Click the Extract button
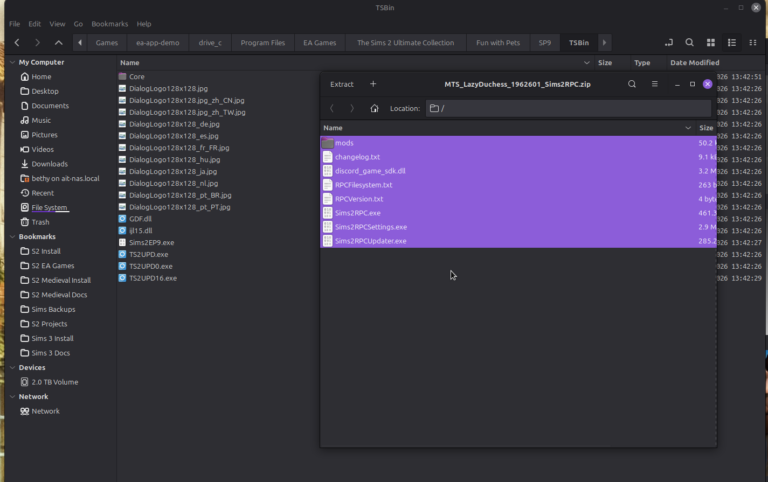This screenshot has width=768, height=482. [x=341, y=84]
